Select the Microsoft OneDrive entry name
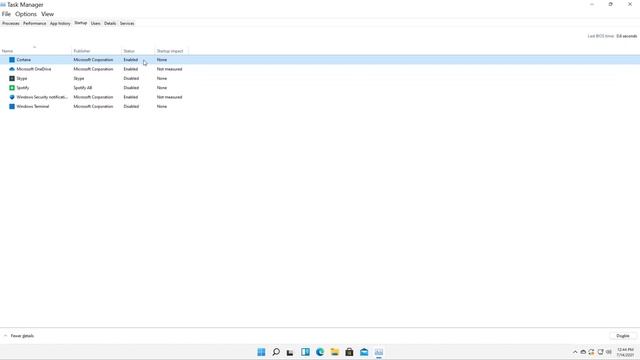 34,69
